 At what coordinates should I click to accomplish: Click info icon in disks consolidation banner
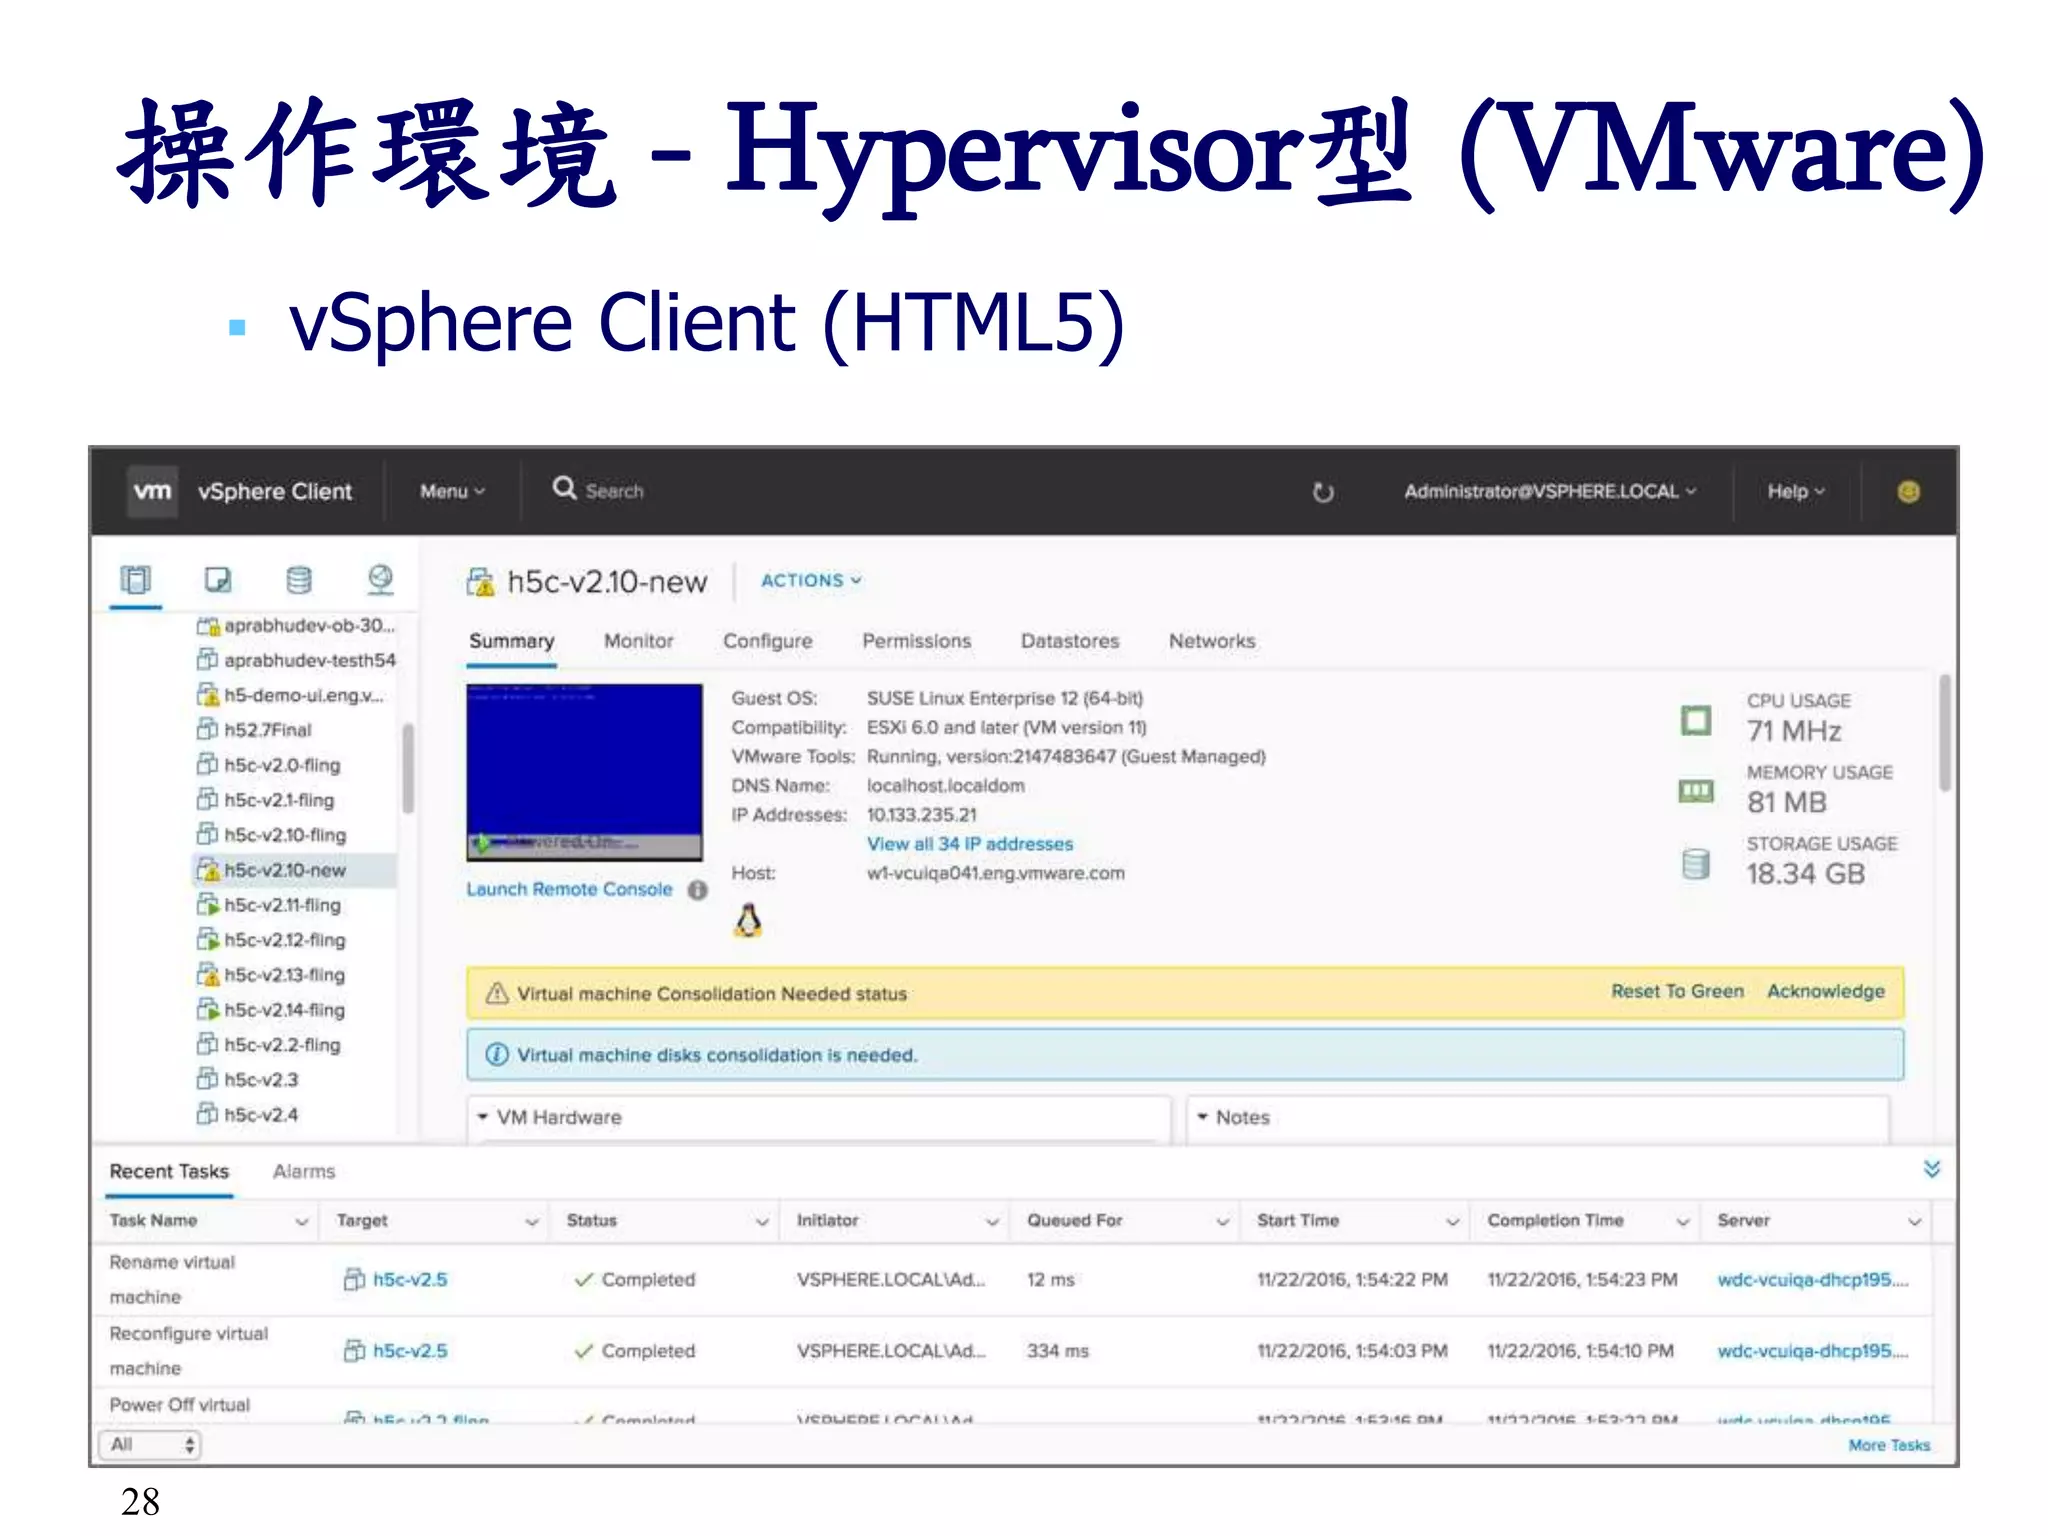pyautogui.click(x=497, y=1055)
